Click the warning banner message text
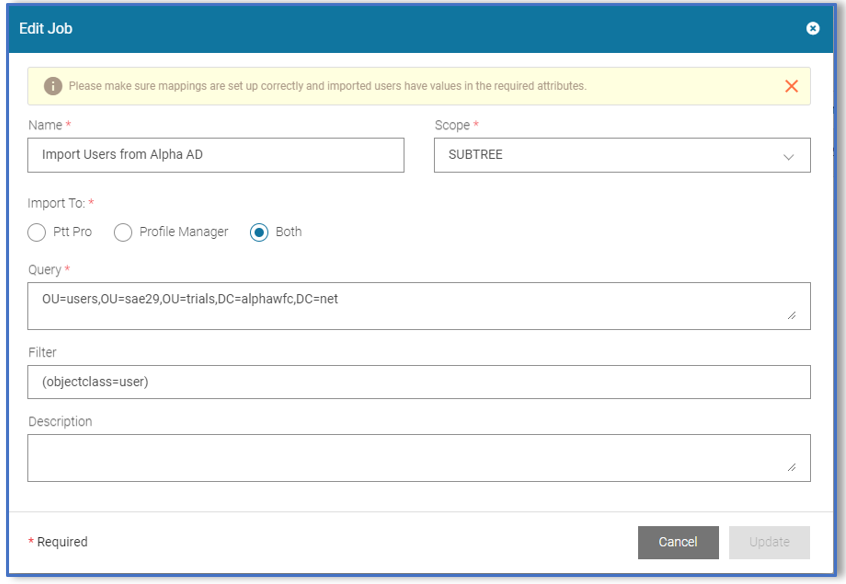The image size is (846, 584). pos(327,86)
